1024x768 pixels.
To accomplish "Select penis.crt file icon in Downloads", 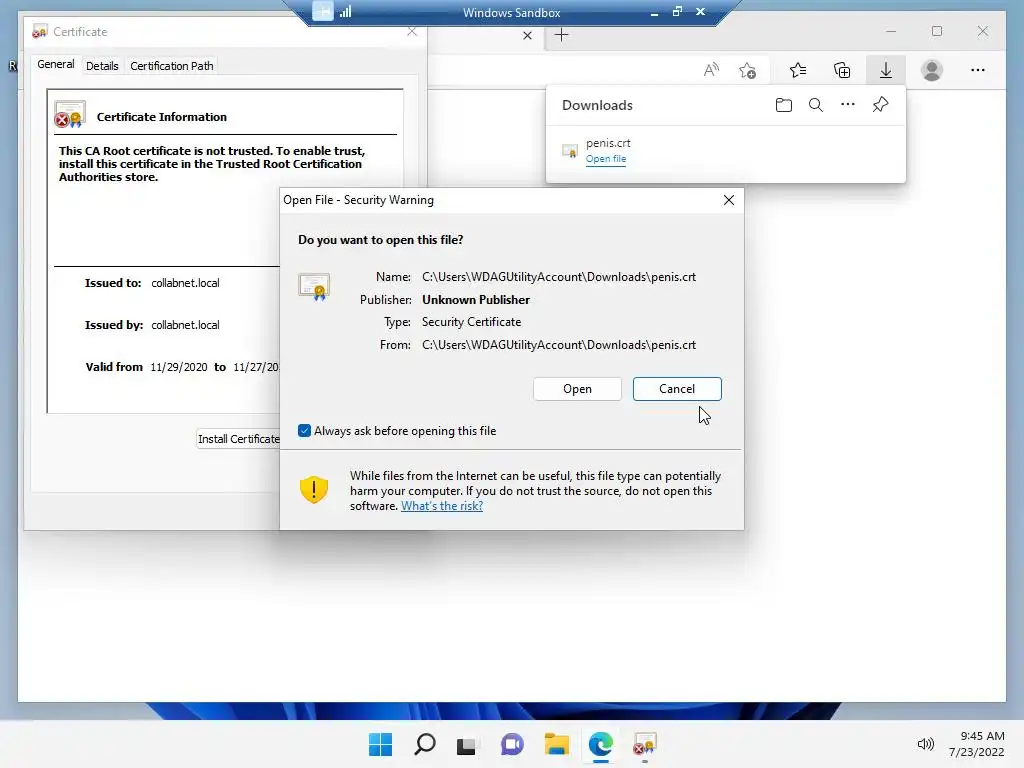I will (570, 152).
